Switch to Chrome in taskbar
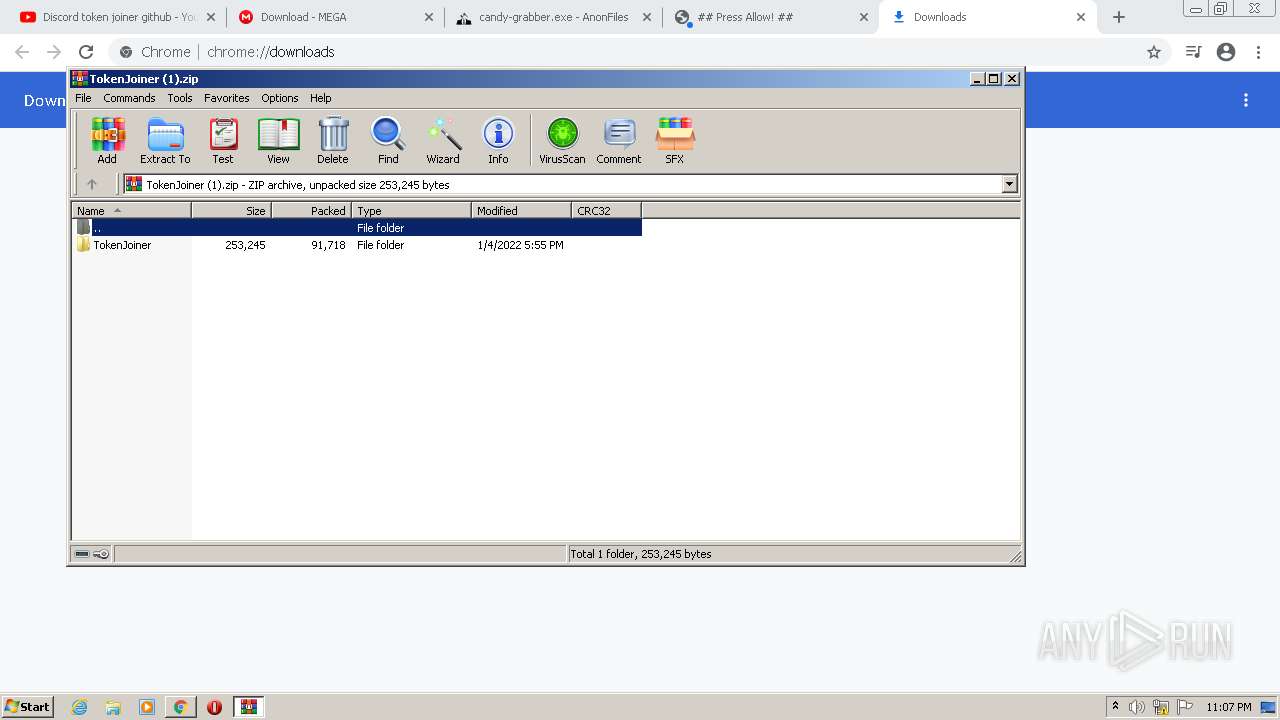Viewport: 1280px width, 720px height. tap(180, 707)
